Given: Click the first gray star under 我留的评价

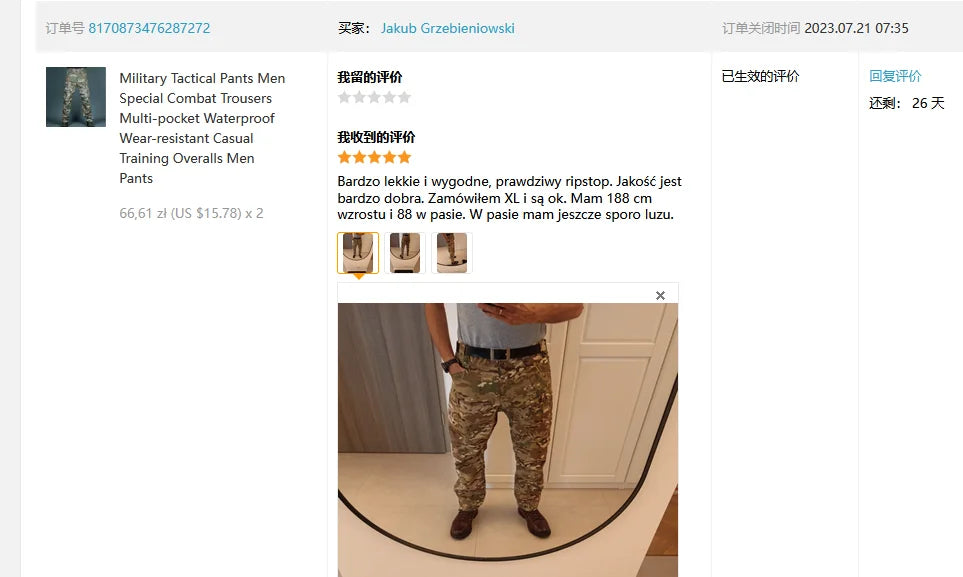Looking at the screenshot, I should tap(345, 97).
